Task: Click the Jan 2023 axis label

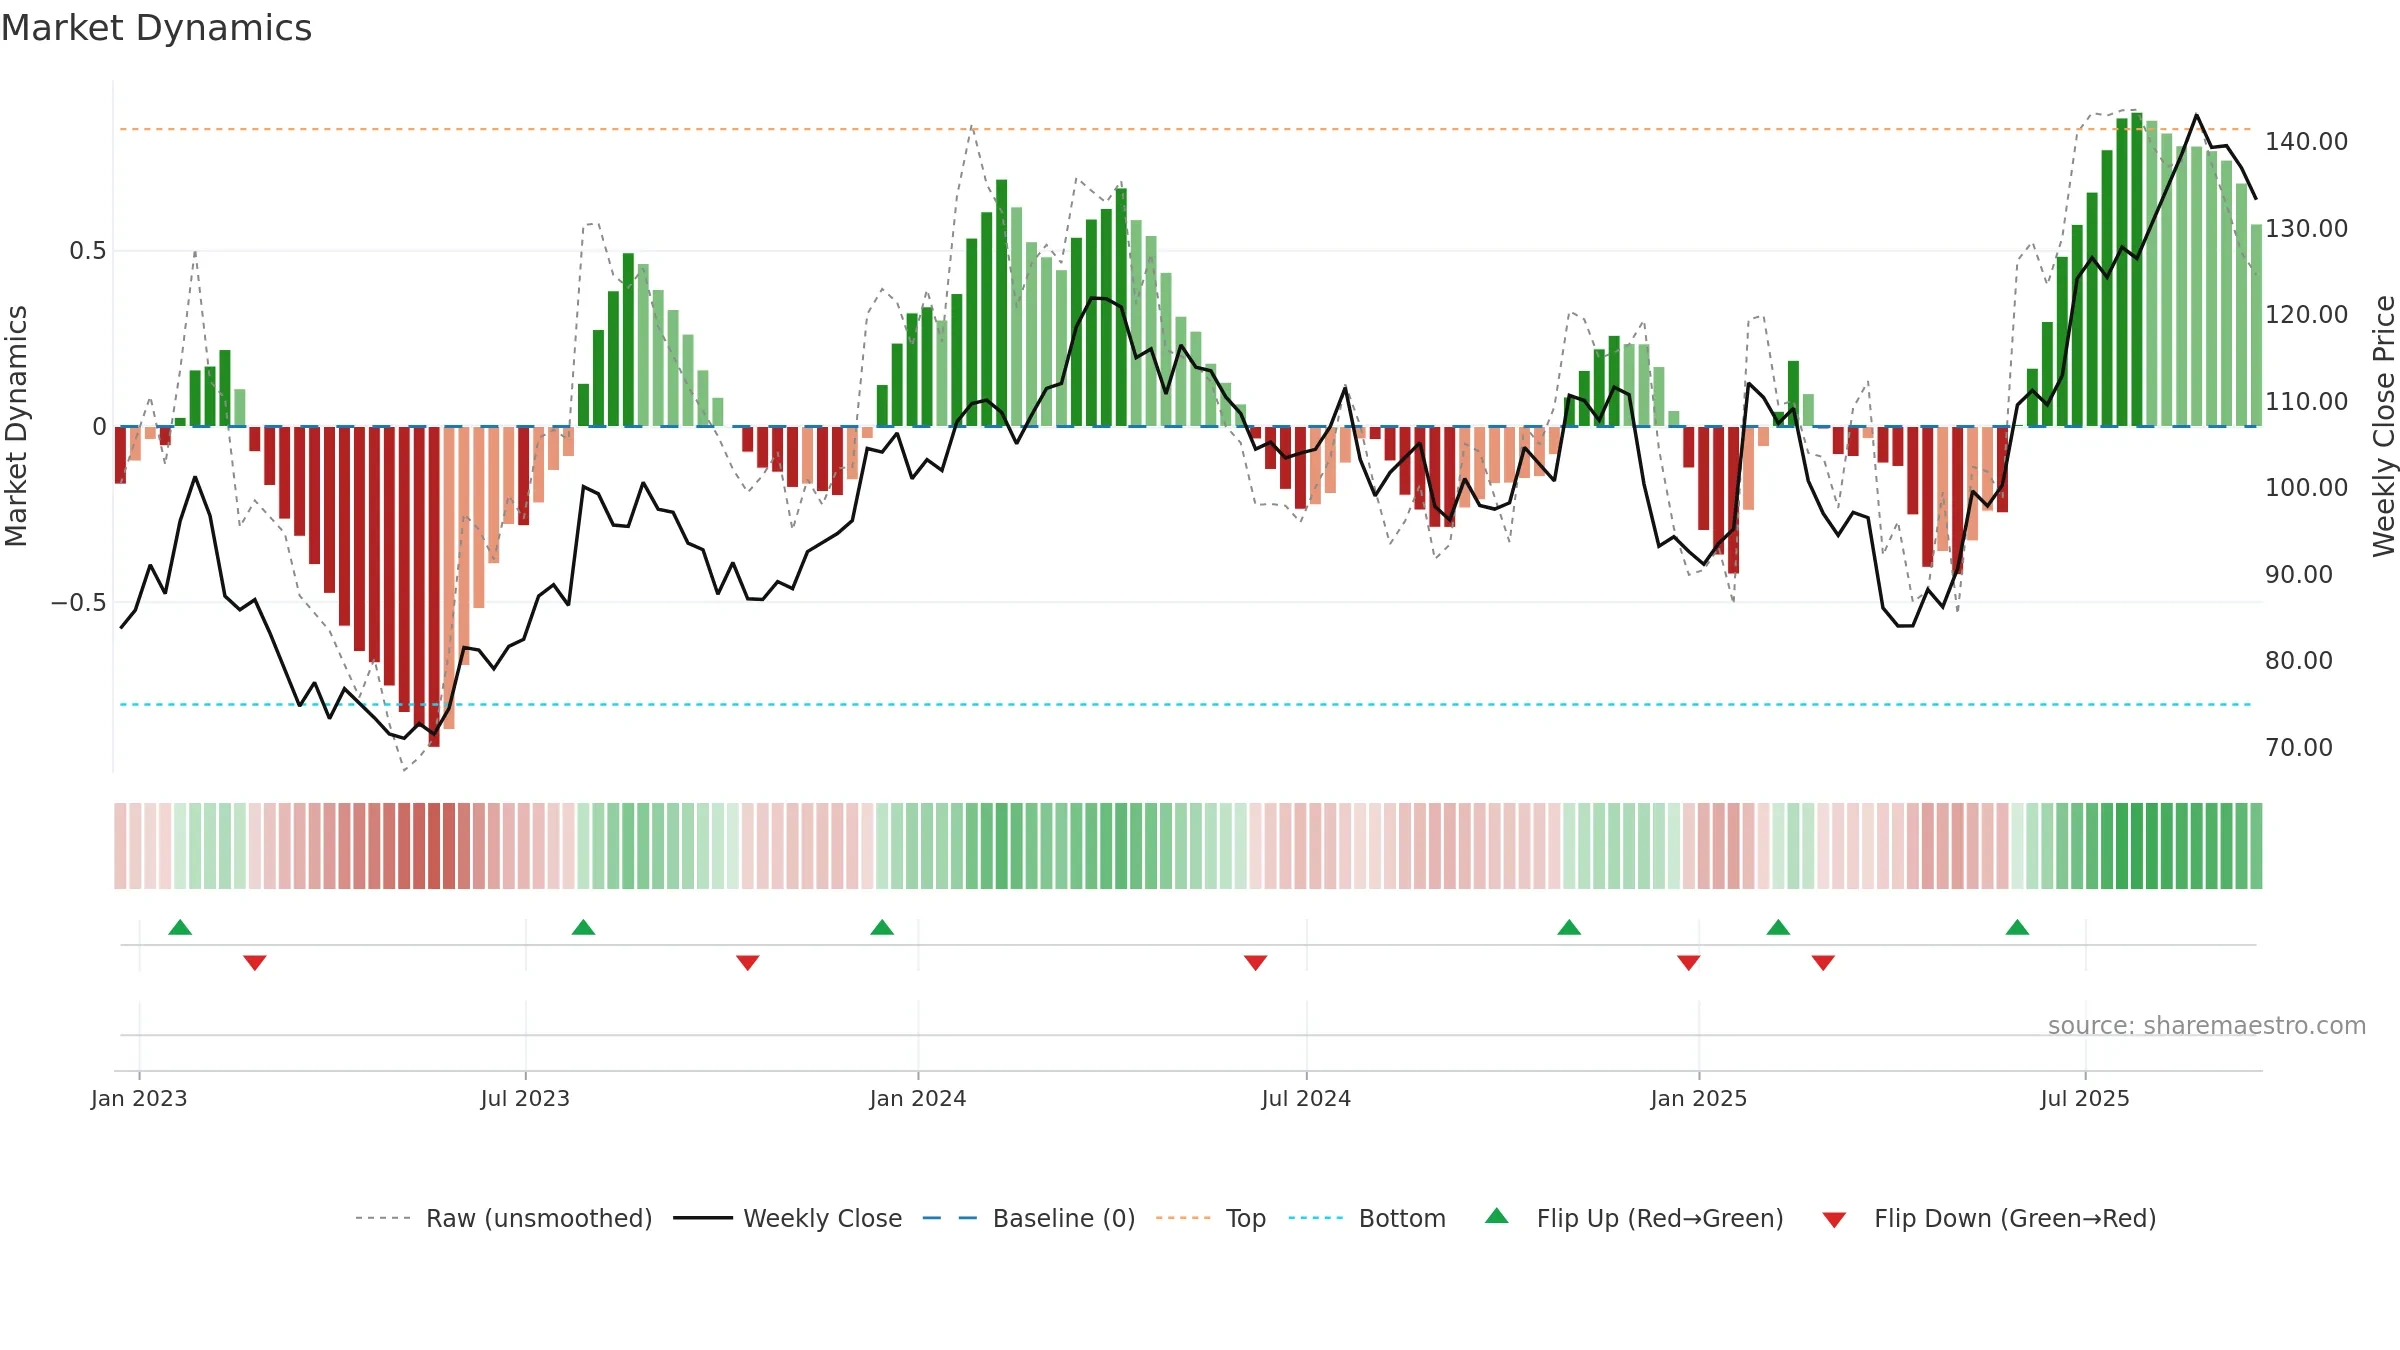Action: coord(139,1098)
